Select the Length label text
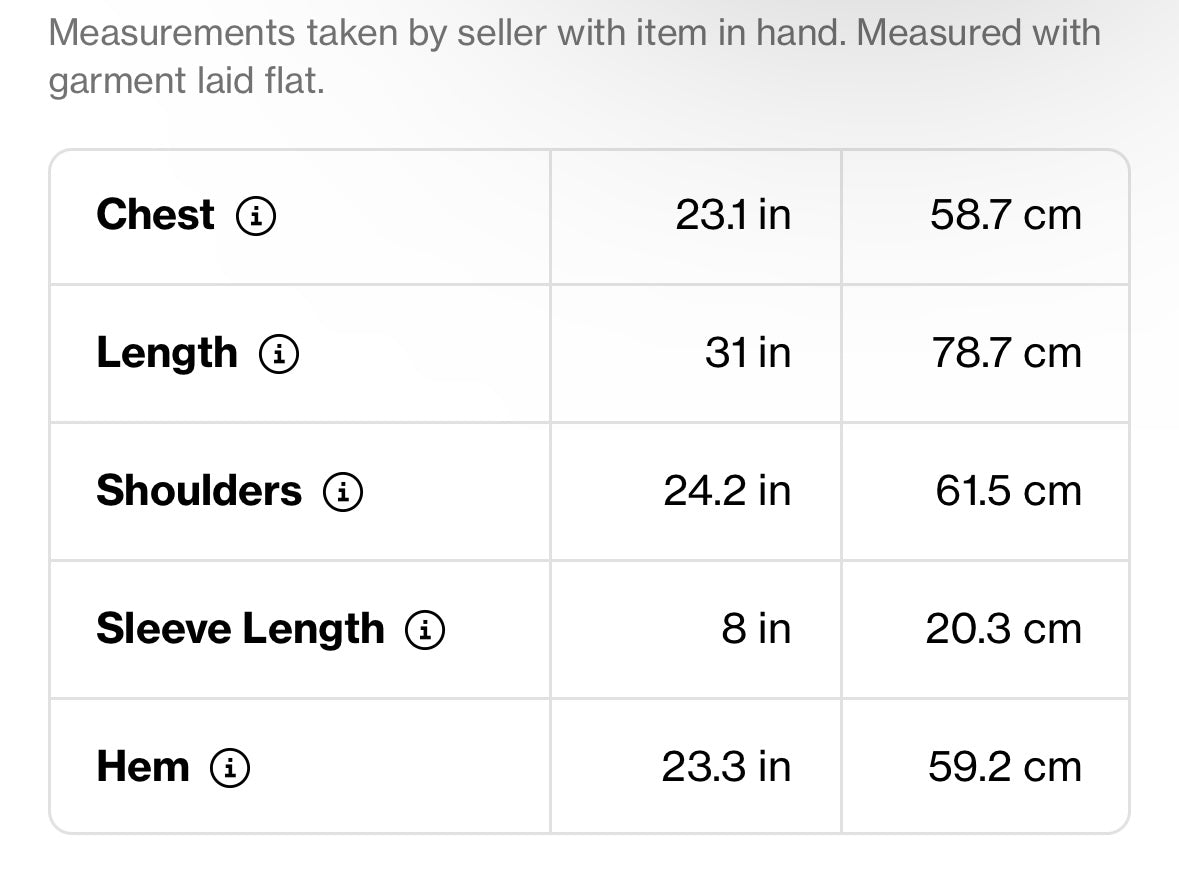Screen dimensions: 1179x873 [167, 353]
